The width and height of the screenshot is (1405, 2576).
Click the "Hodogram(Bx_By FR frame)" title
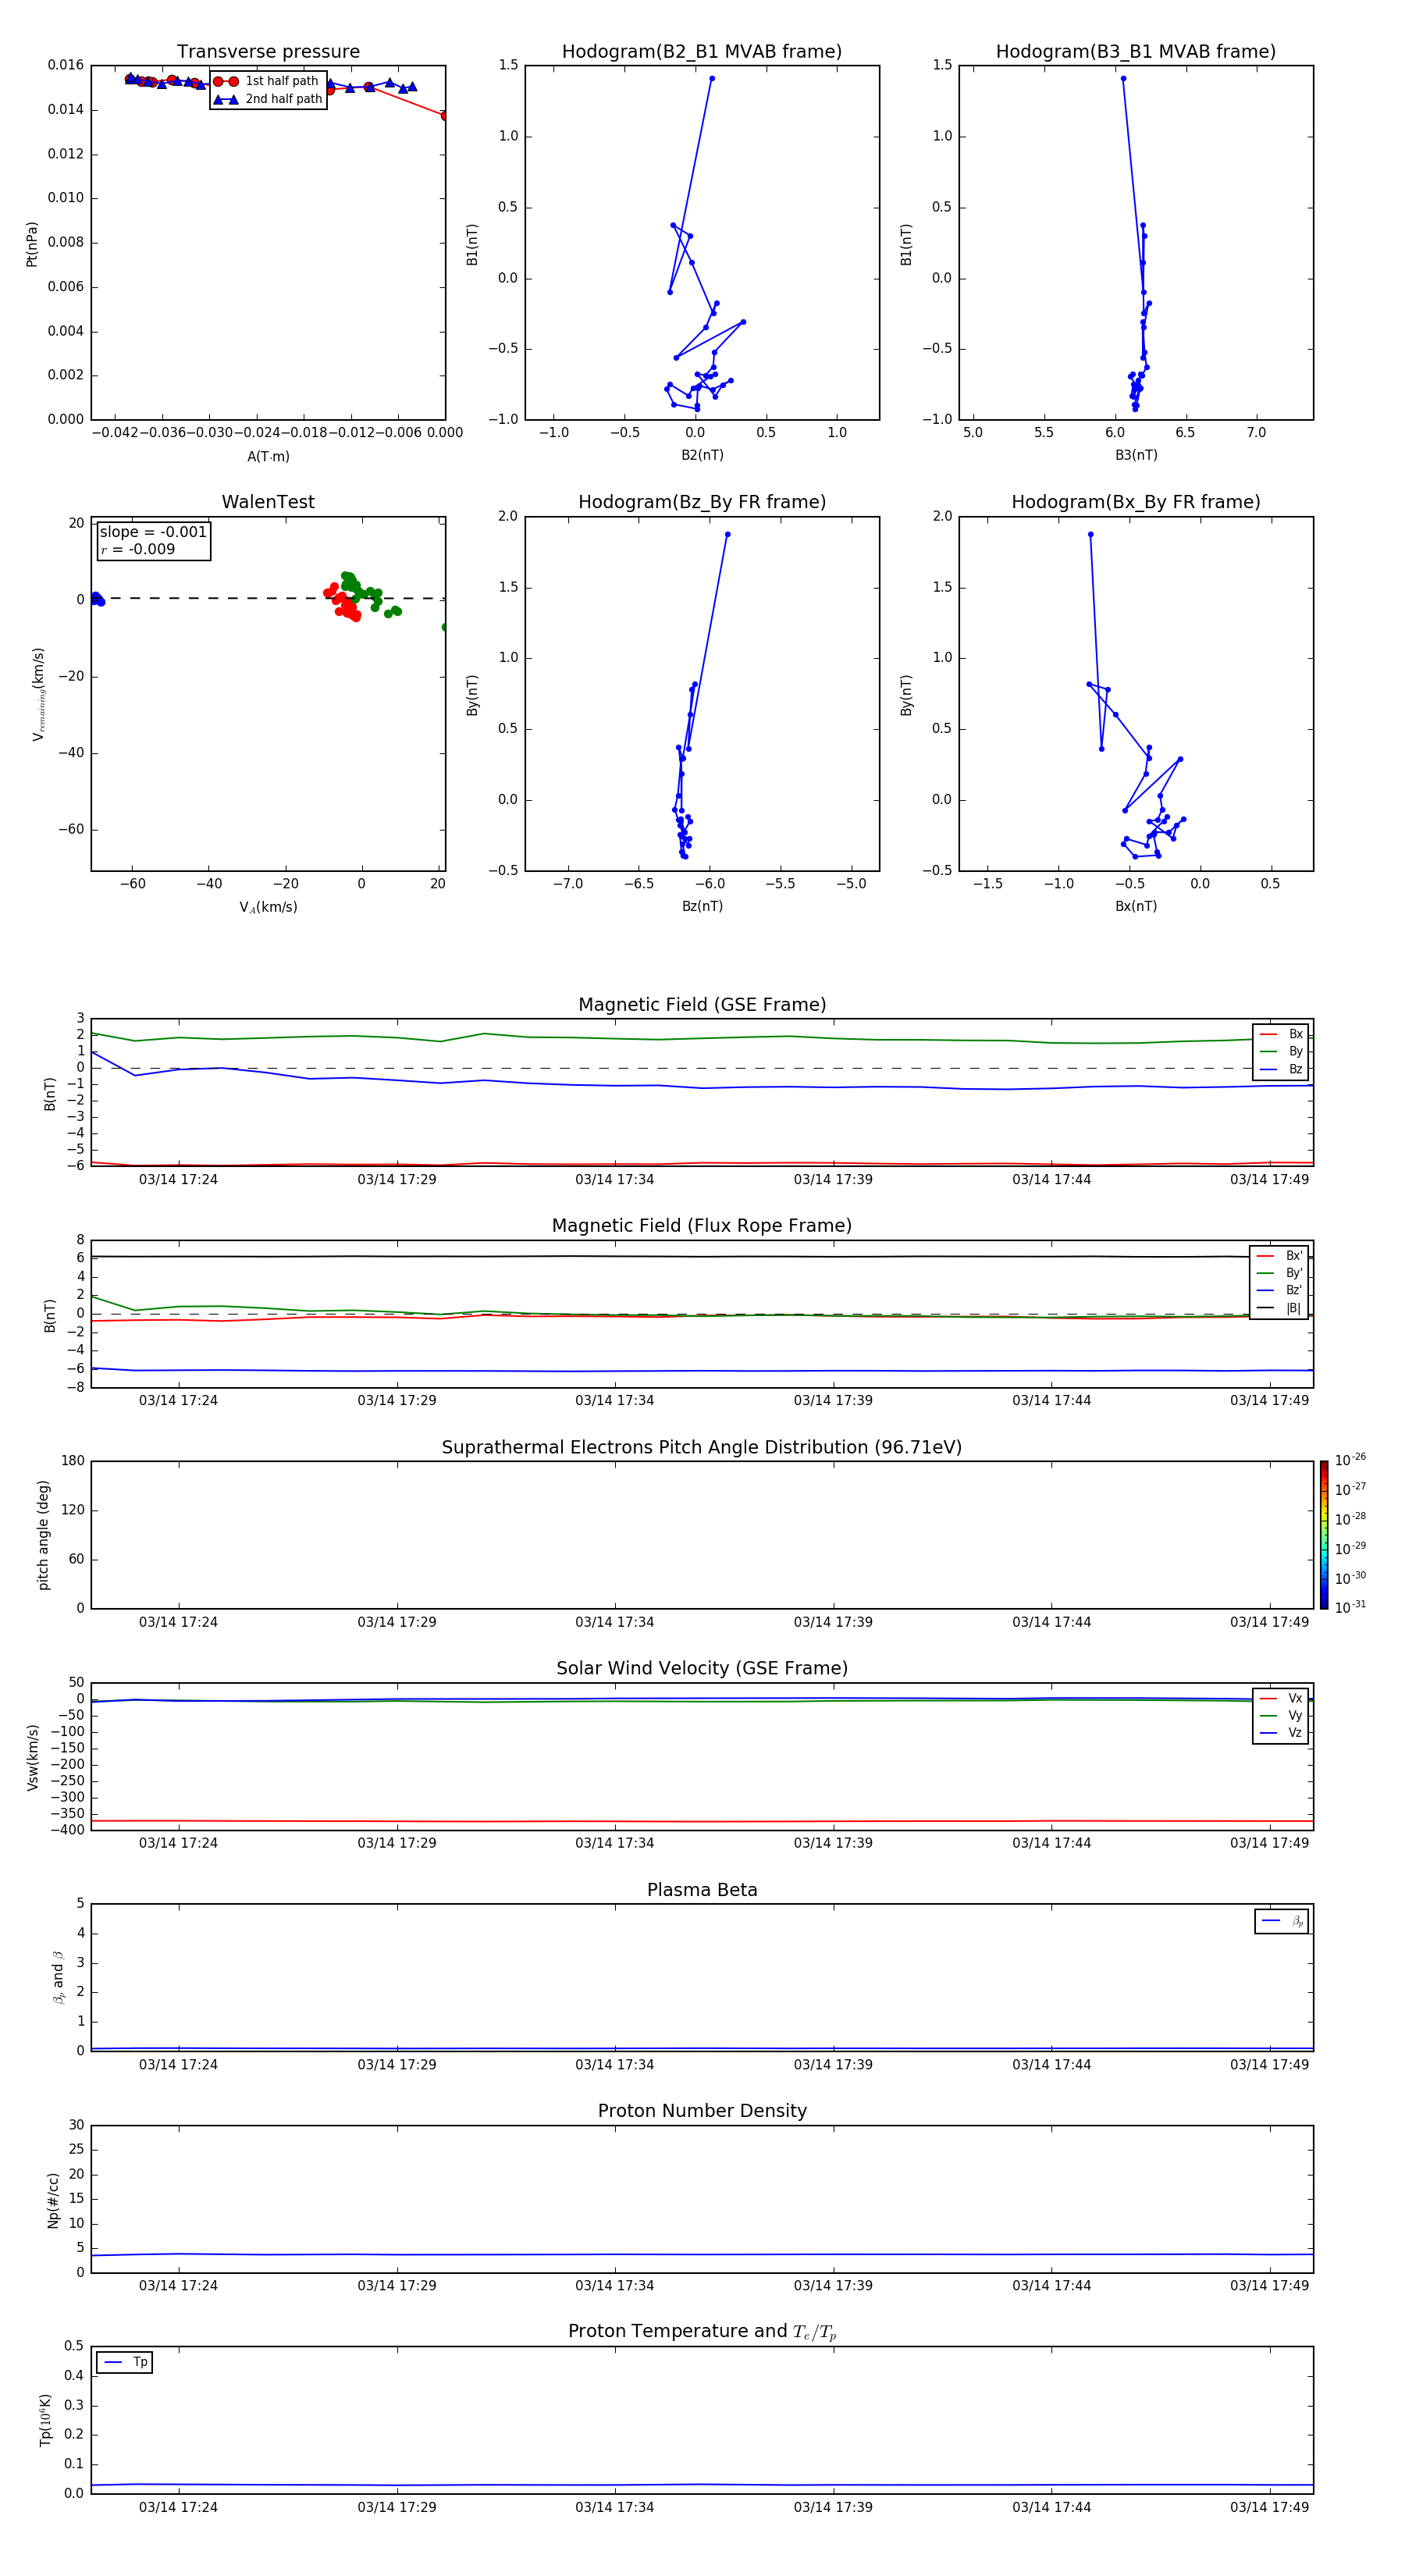1136,502
